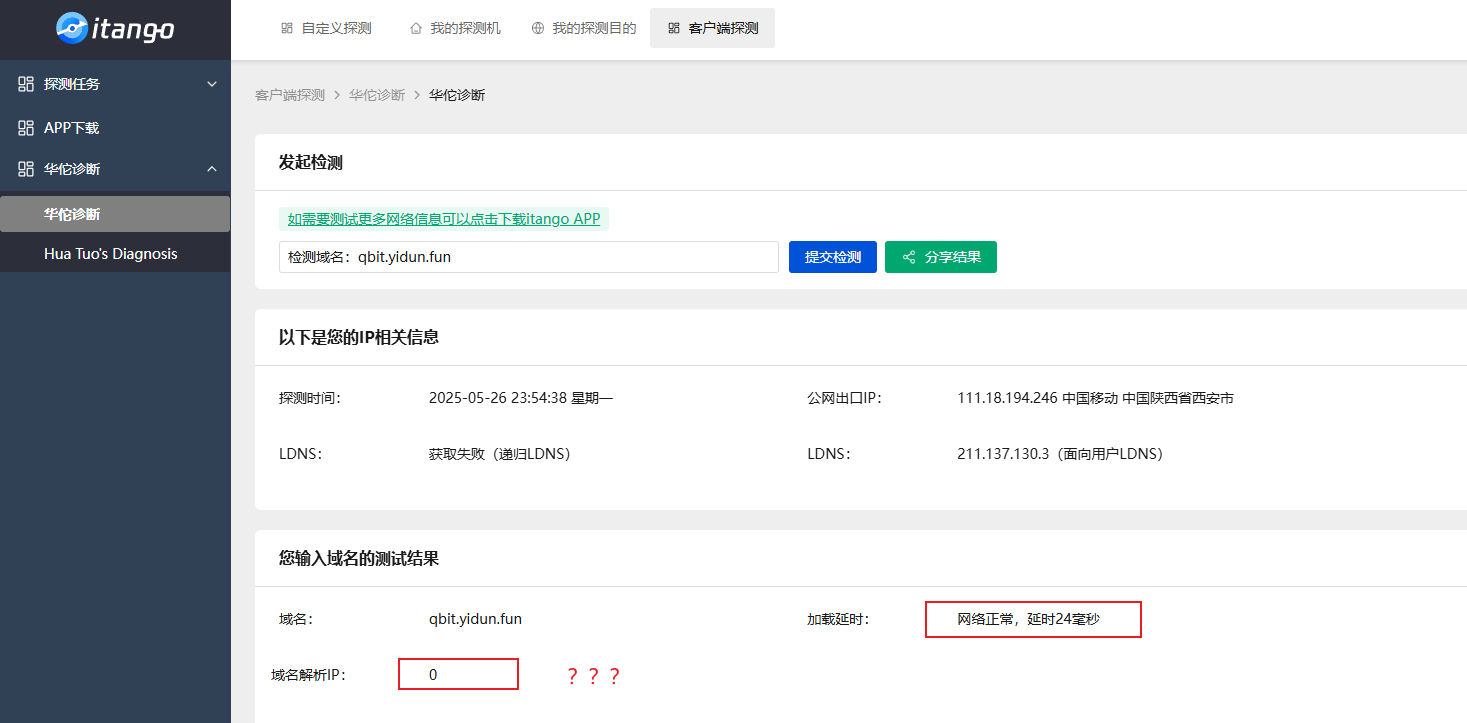The image size is (1467, 723).
Task: Click the first 华佗诊断 breadcrumb link
Action: [x=377, y=95]
